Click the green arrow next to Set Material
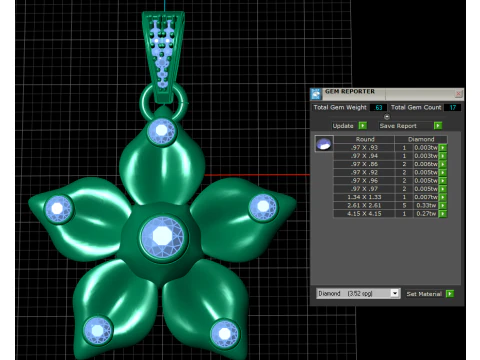Screen dimensions: 480x360 click(450, 294)
